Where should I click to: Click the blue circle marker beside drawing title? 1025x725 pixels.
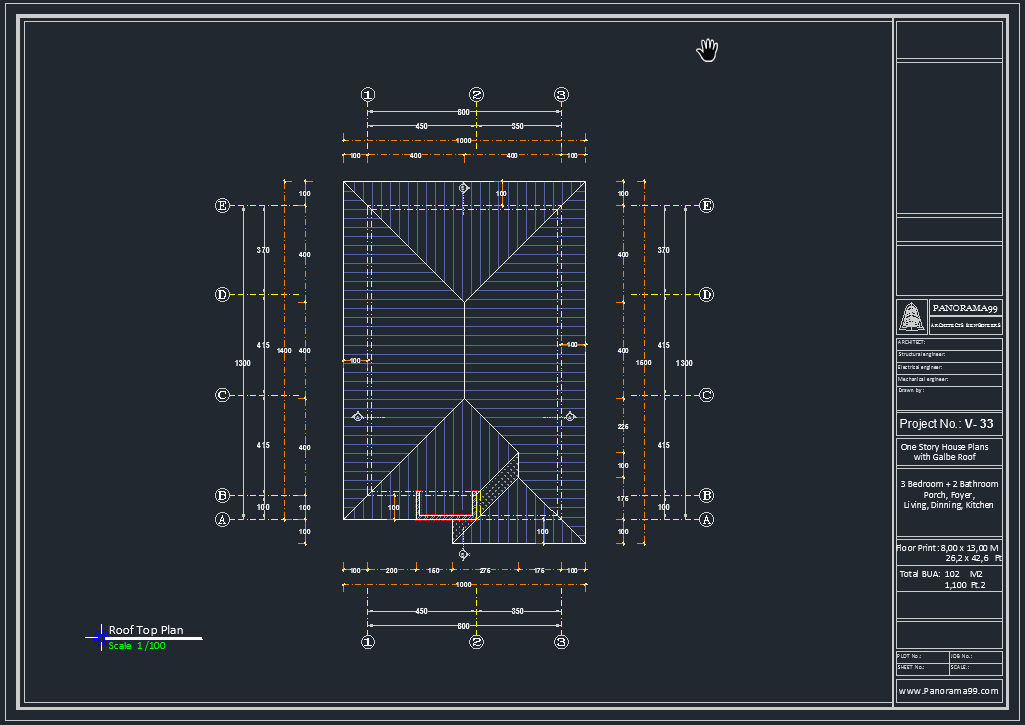(101, 638)
